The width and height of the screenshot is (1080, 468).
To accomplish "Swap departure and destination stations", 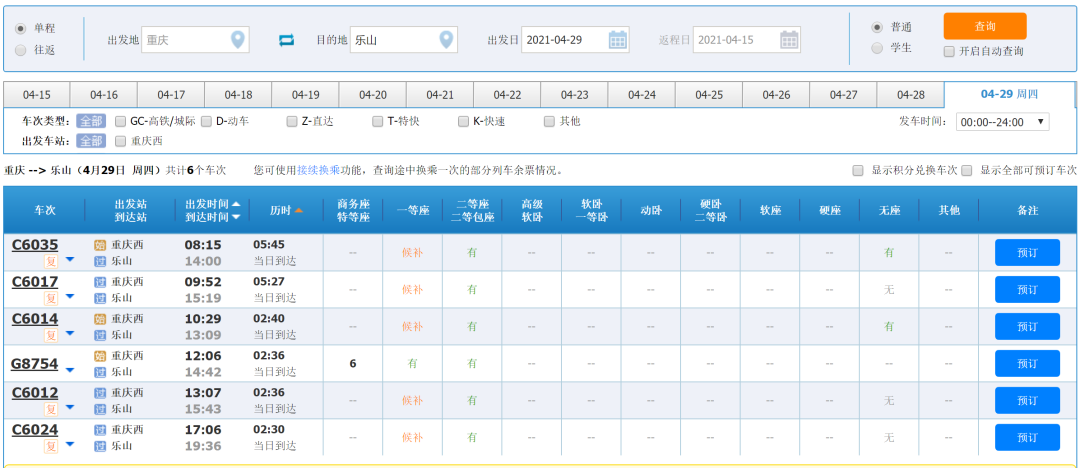I will click(x=287, y=40).
